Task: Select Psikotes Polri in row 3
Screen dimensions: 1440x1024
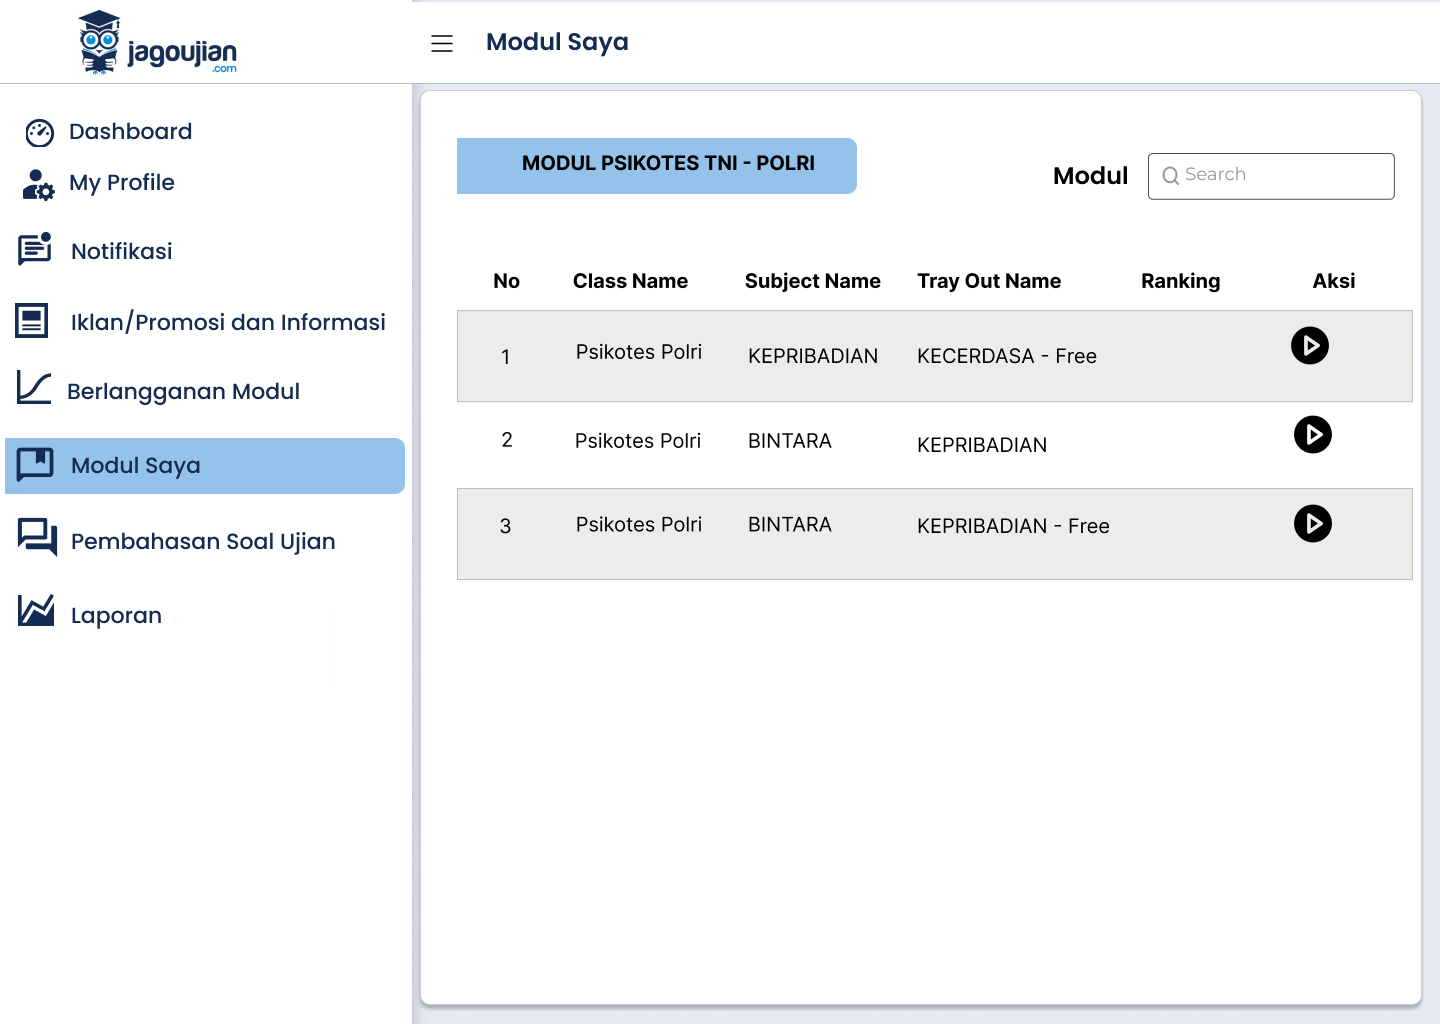Action: (639, 525)
